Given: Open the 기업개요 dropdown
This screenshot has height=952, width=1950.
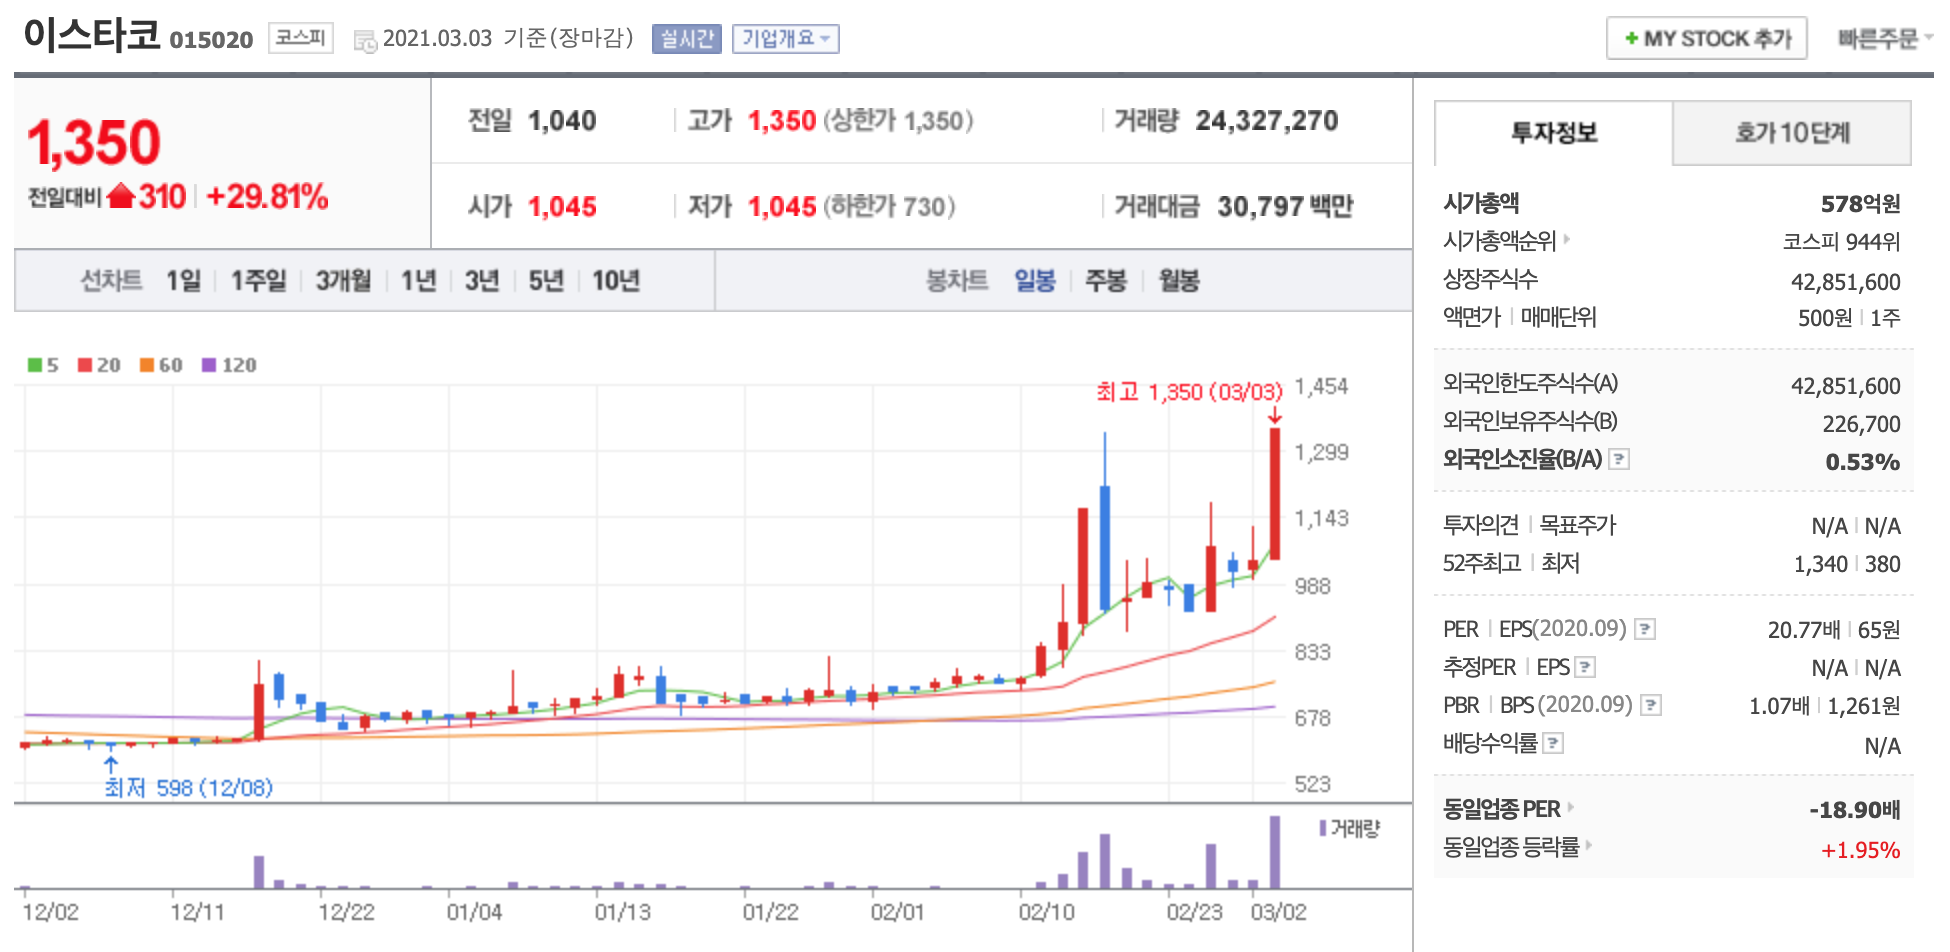Looking at the screenshot, I should tap(786, 39).
